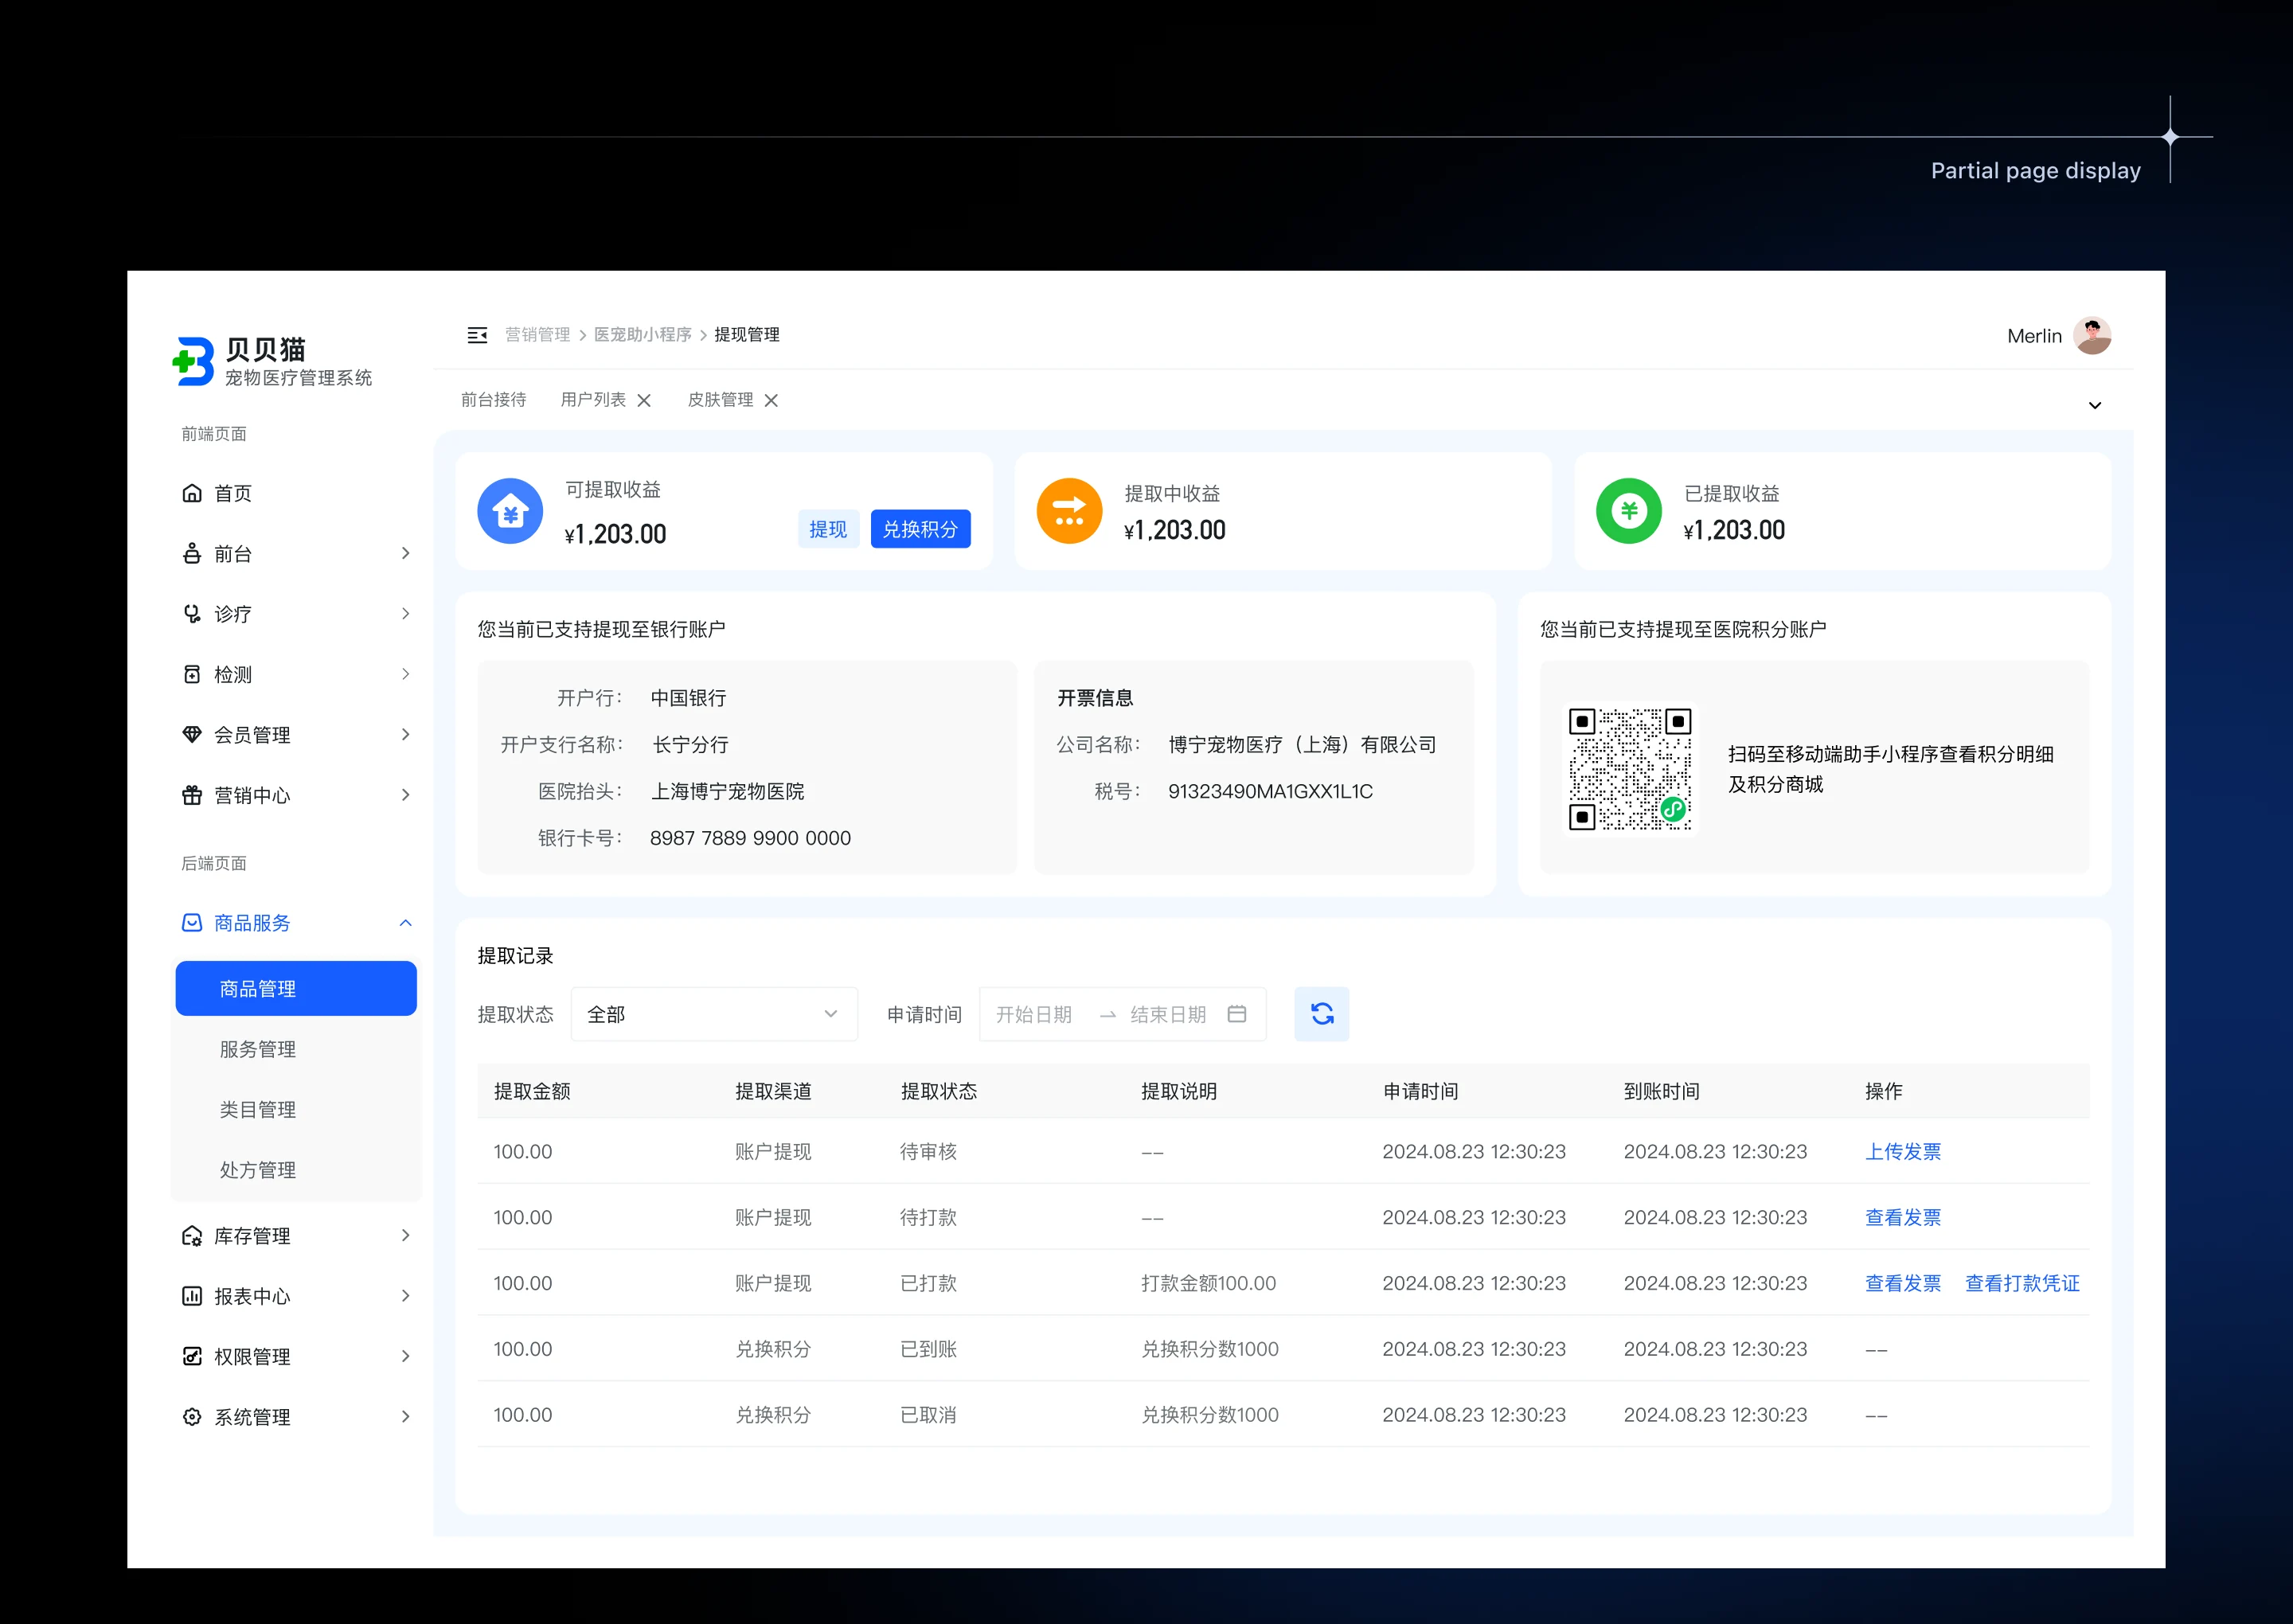Click the withdrawable earnings blue house icon
Viewport: 2293px width, 1624px height.
tap(510, 511)
